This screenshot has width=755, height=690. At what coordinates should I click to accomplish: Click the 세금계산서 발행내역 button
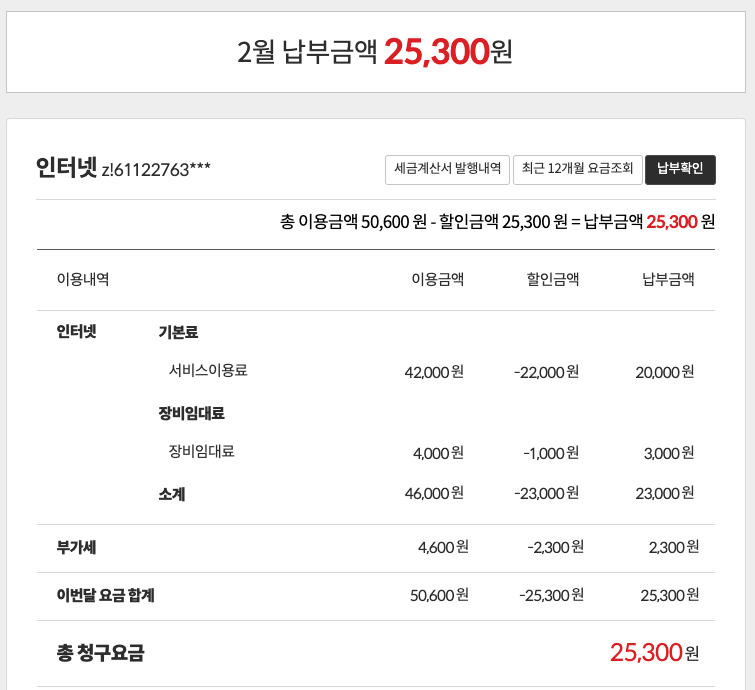tap(448, 169)
